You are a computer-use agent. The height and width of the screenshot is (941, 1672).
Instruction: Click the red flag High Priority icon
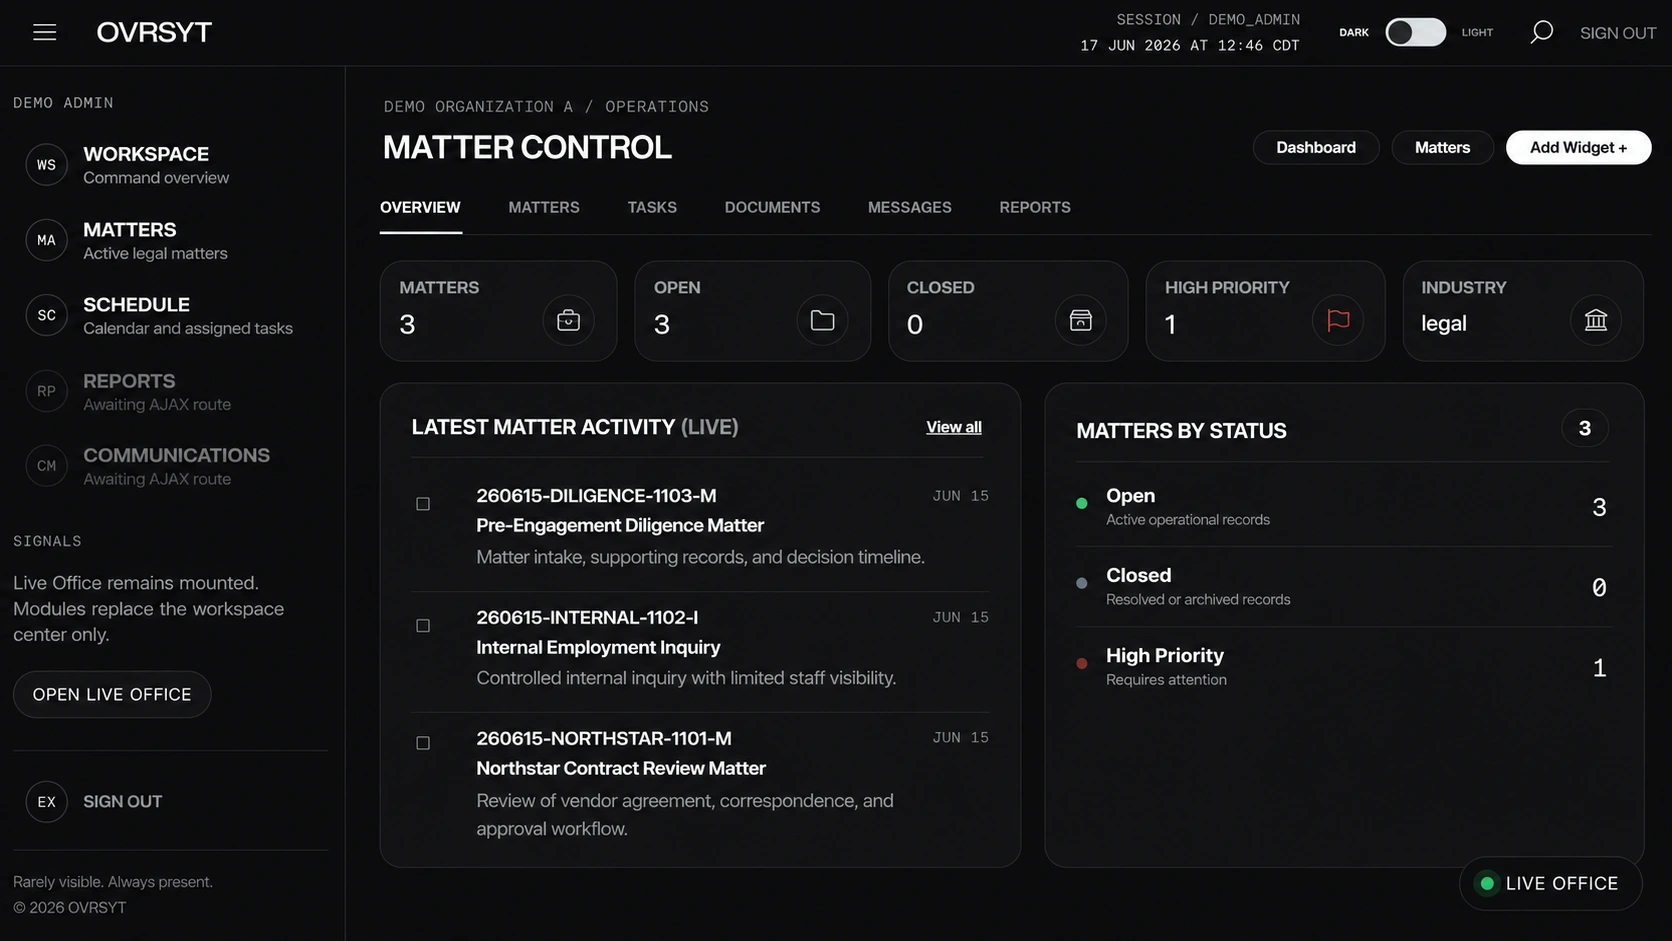[x=1338, y=321]
